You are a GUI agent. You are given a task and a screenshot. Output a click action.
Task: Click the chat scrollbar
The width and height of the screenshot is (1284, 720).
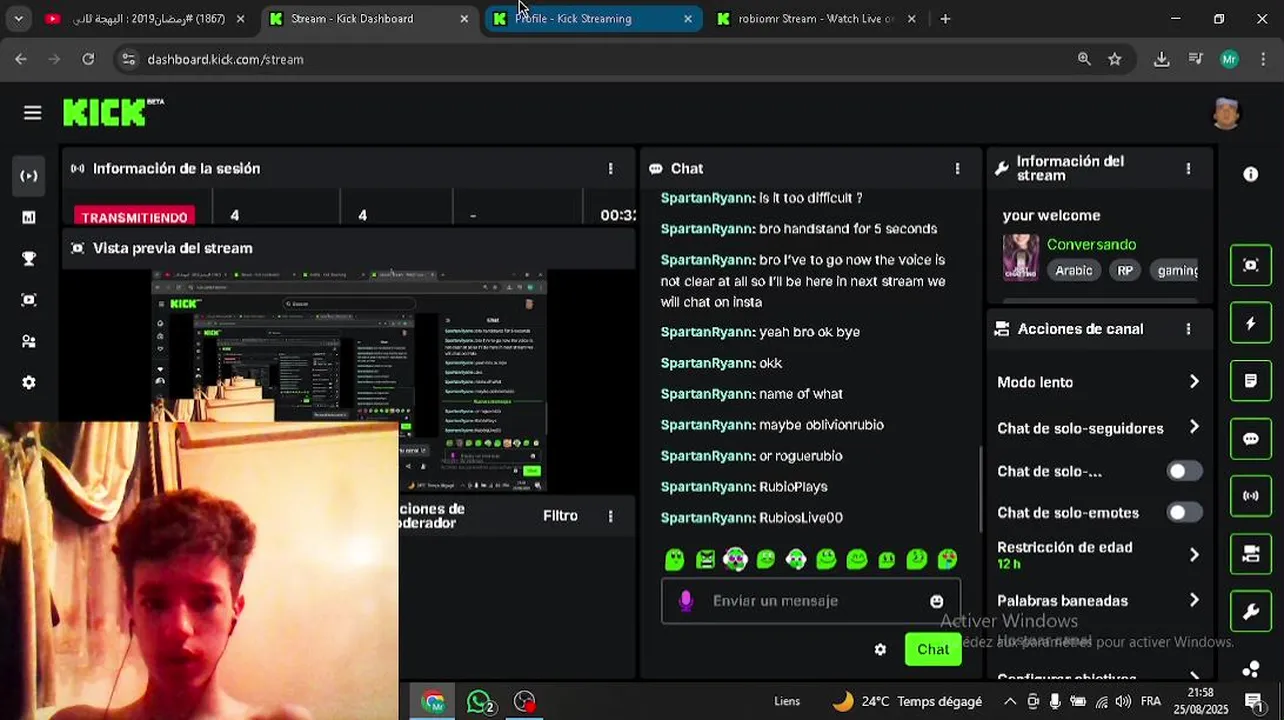tap(980, 488)
